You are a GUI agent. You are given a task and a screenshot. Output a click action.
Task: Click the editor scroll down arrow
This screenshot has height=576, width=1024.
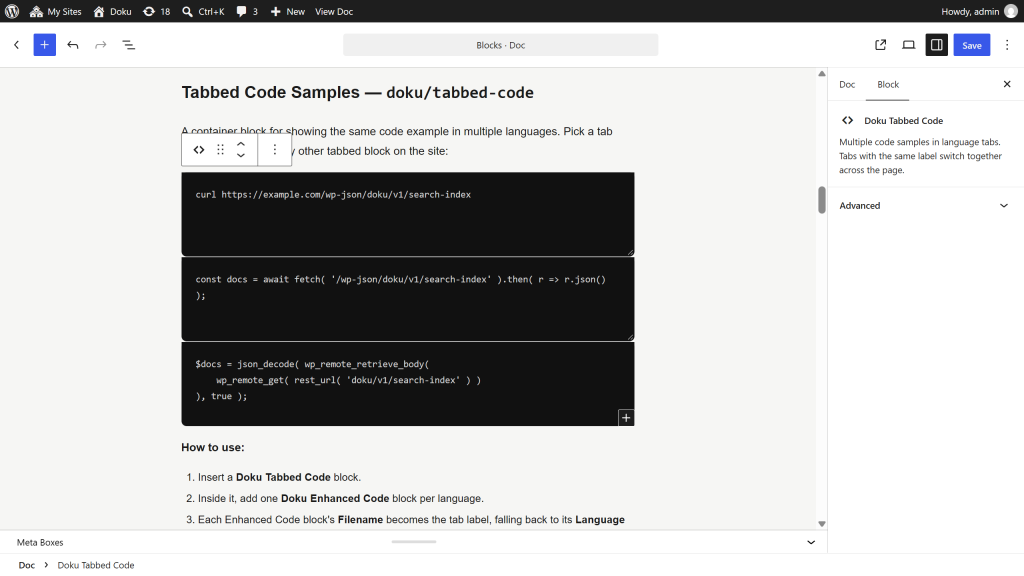point(822,524)
